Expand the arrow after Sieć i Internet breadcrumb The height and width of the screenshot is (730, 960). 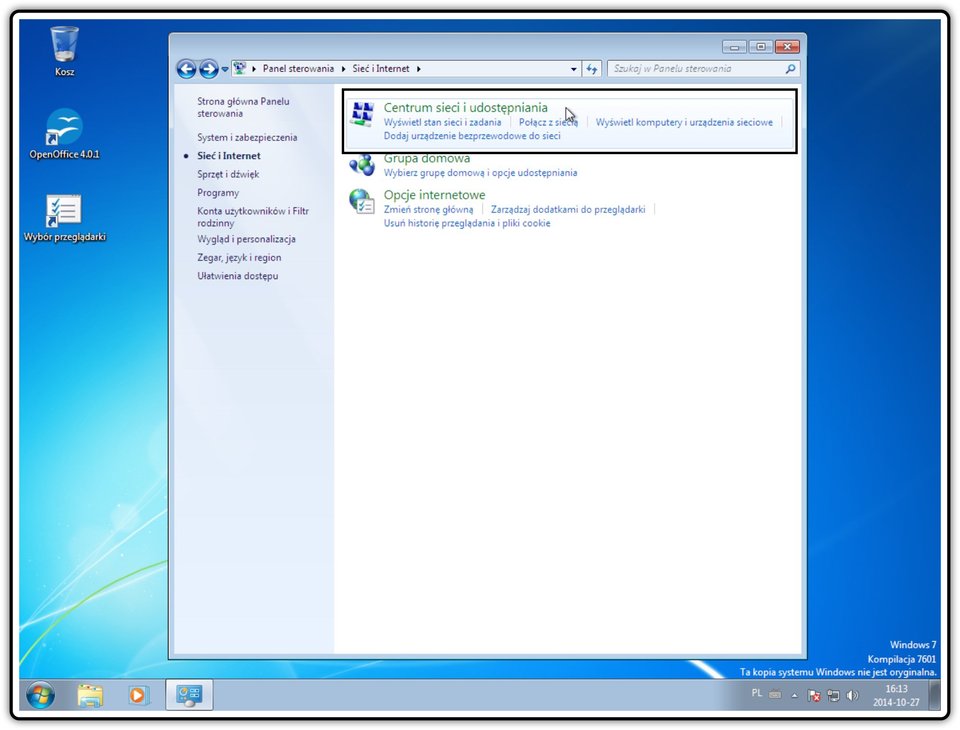pyautogui.click(x=419, y=69)
